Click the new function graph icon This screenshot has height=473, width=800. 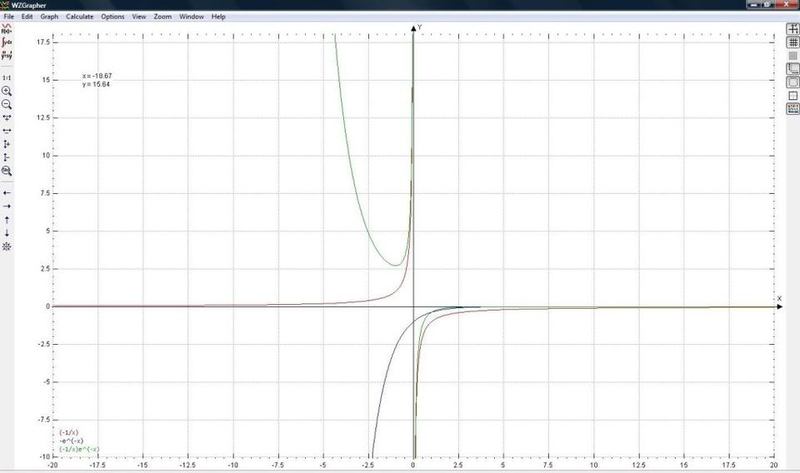click(7, 31)
